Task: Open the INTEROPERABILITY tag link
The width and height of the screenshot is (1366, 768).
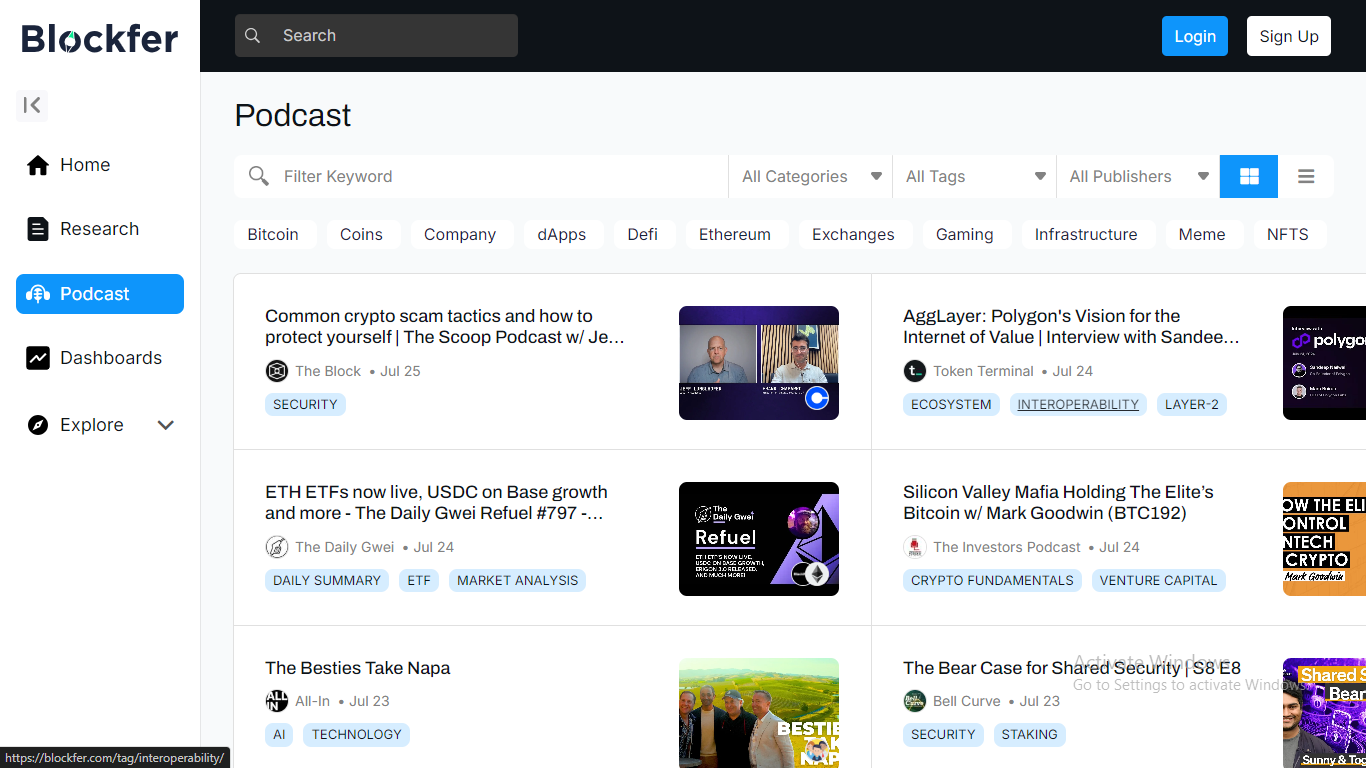Action: [x=1077, y=404]
